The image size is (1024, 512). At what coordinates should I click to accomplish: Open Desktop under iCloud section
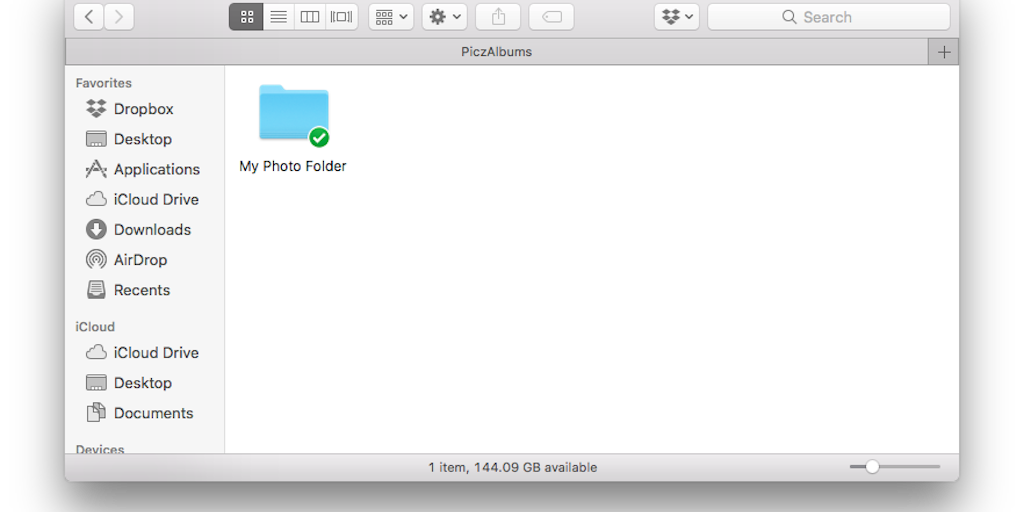(142, 383)
